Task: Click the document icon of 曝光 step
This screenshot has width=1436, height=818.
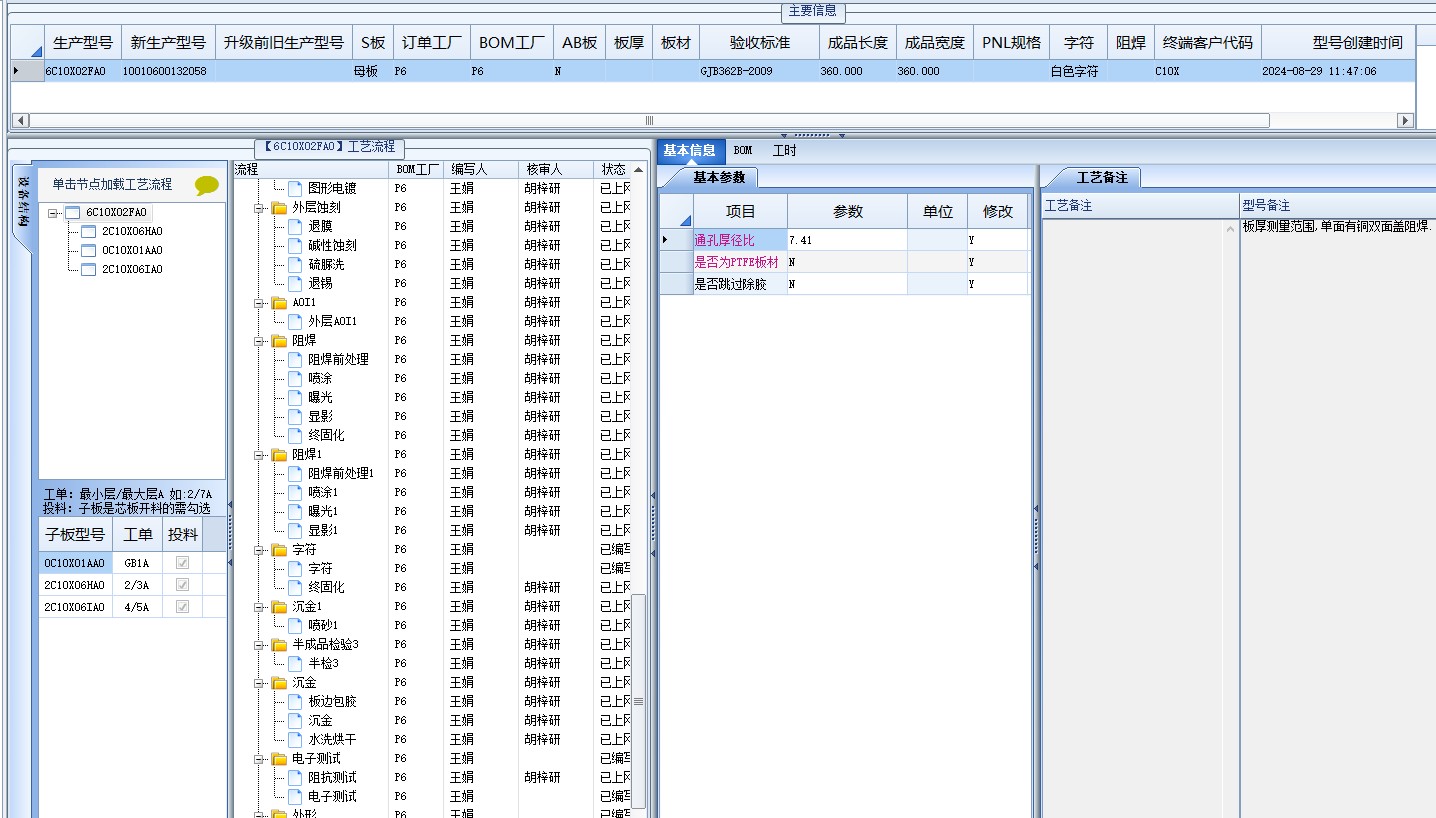Action: (295, 397)
